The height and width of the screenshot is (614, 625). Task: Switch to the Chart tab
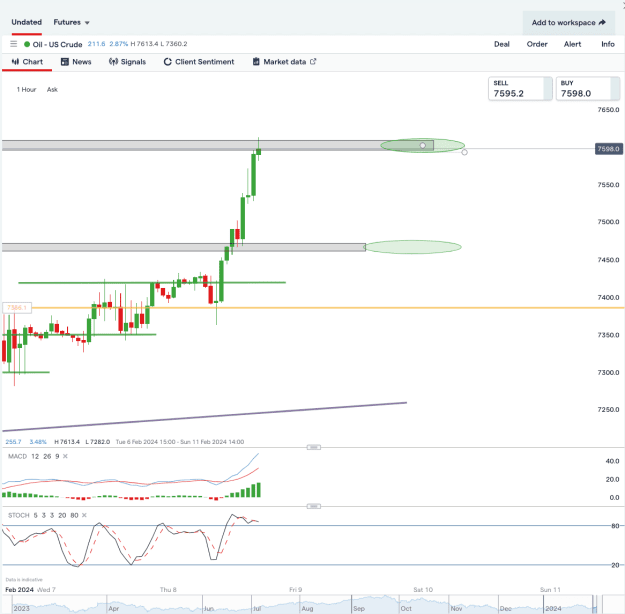27,62
